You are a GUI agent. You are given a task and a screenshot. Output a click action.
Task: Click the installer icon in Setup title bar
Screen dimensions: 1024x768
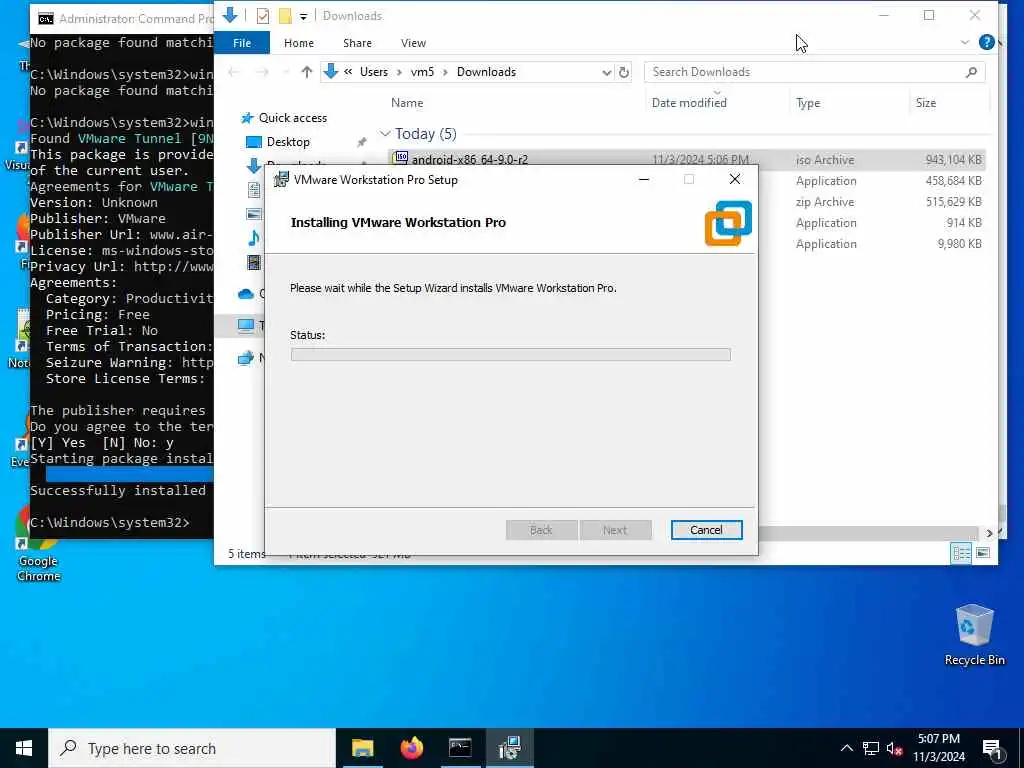pyautogui.click(x=281, y=180)
